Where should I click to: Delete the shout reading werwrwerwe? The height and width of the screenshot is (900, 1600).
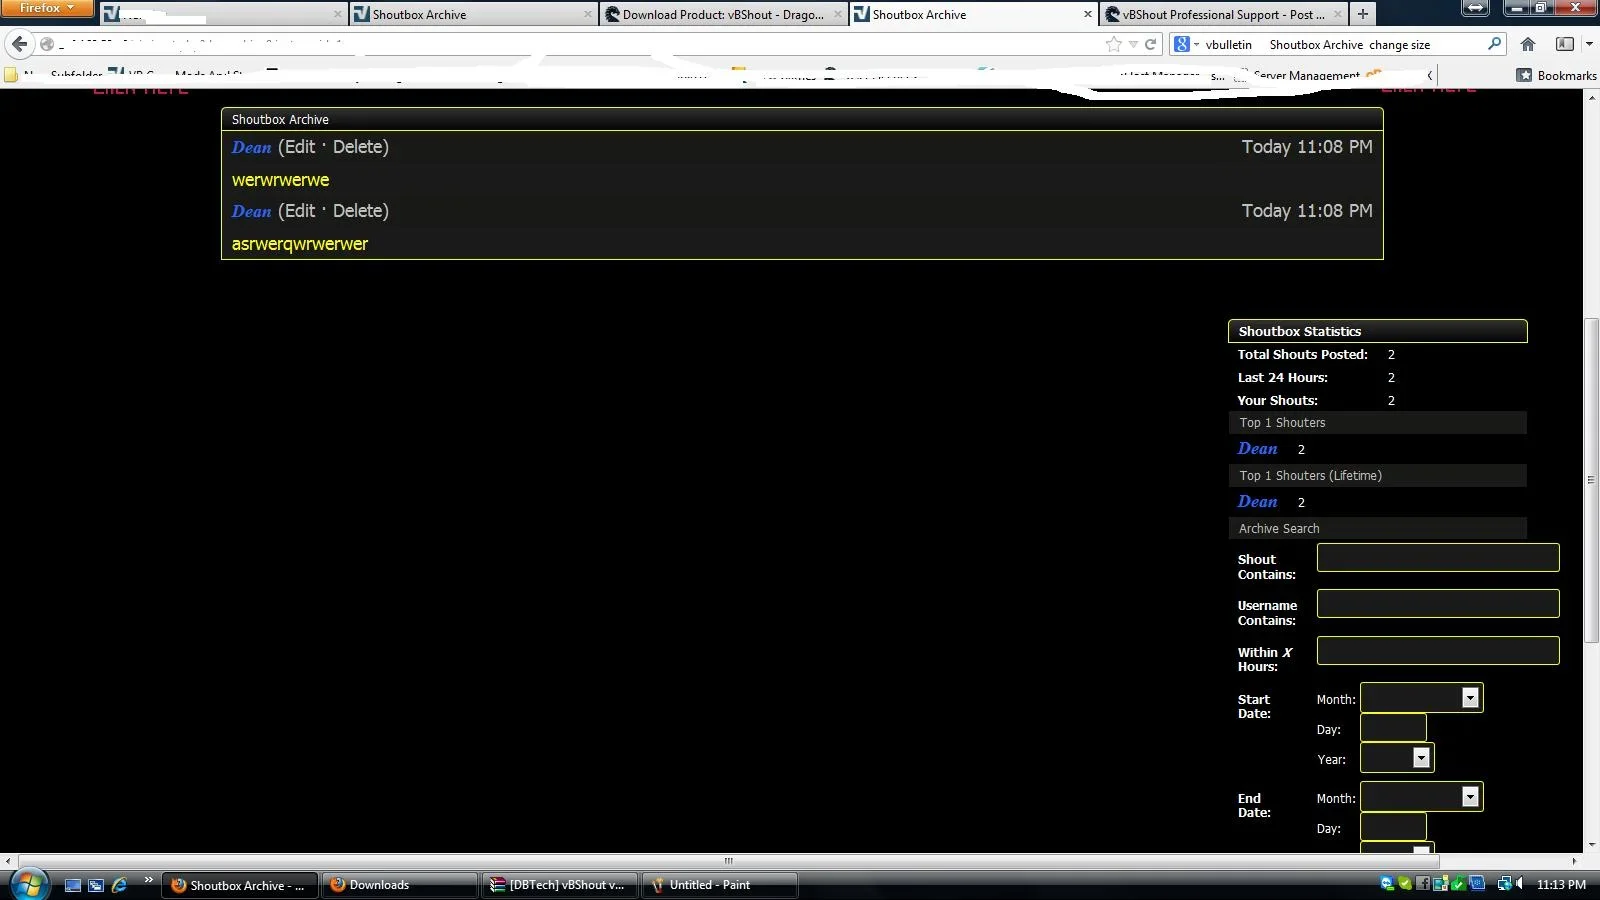[357, 147]
